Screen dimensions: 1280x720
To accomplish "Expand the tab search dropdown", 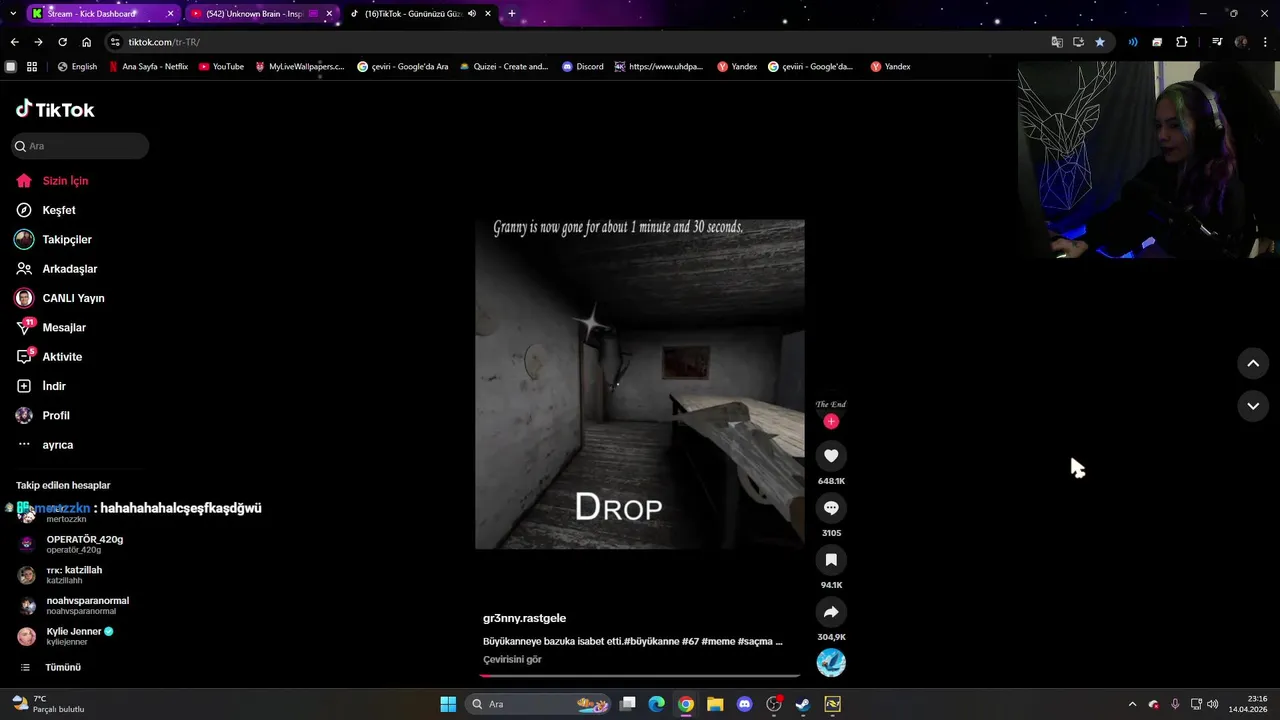I will (x=12, y=14).
